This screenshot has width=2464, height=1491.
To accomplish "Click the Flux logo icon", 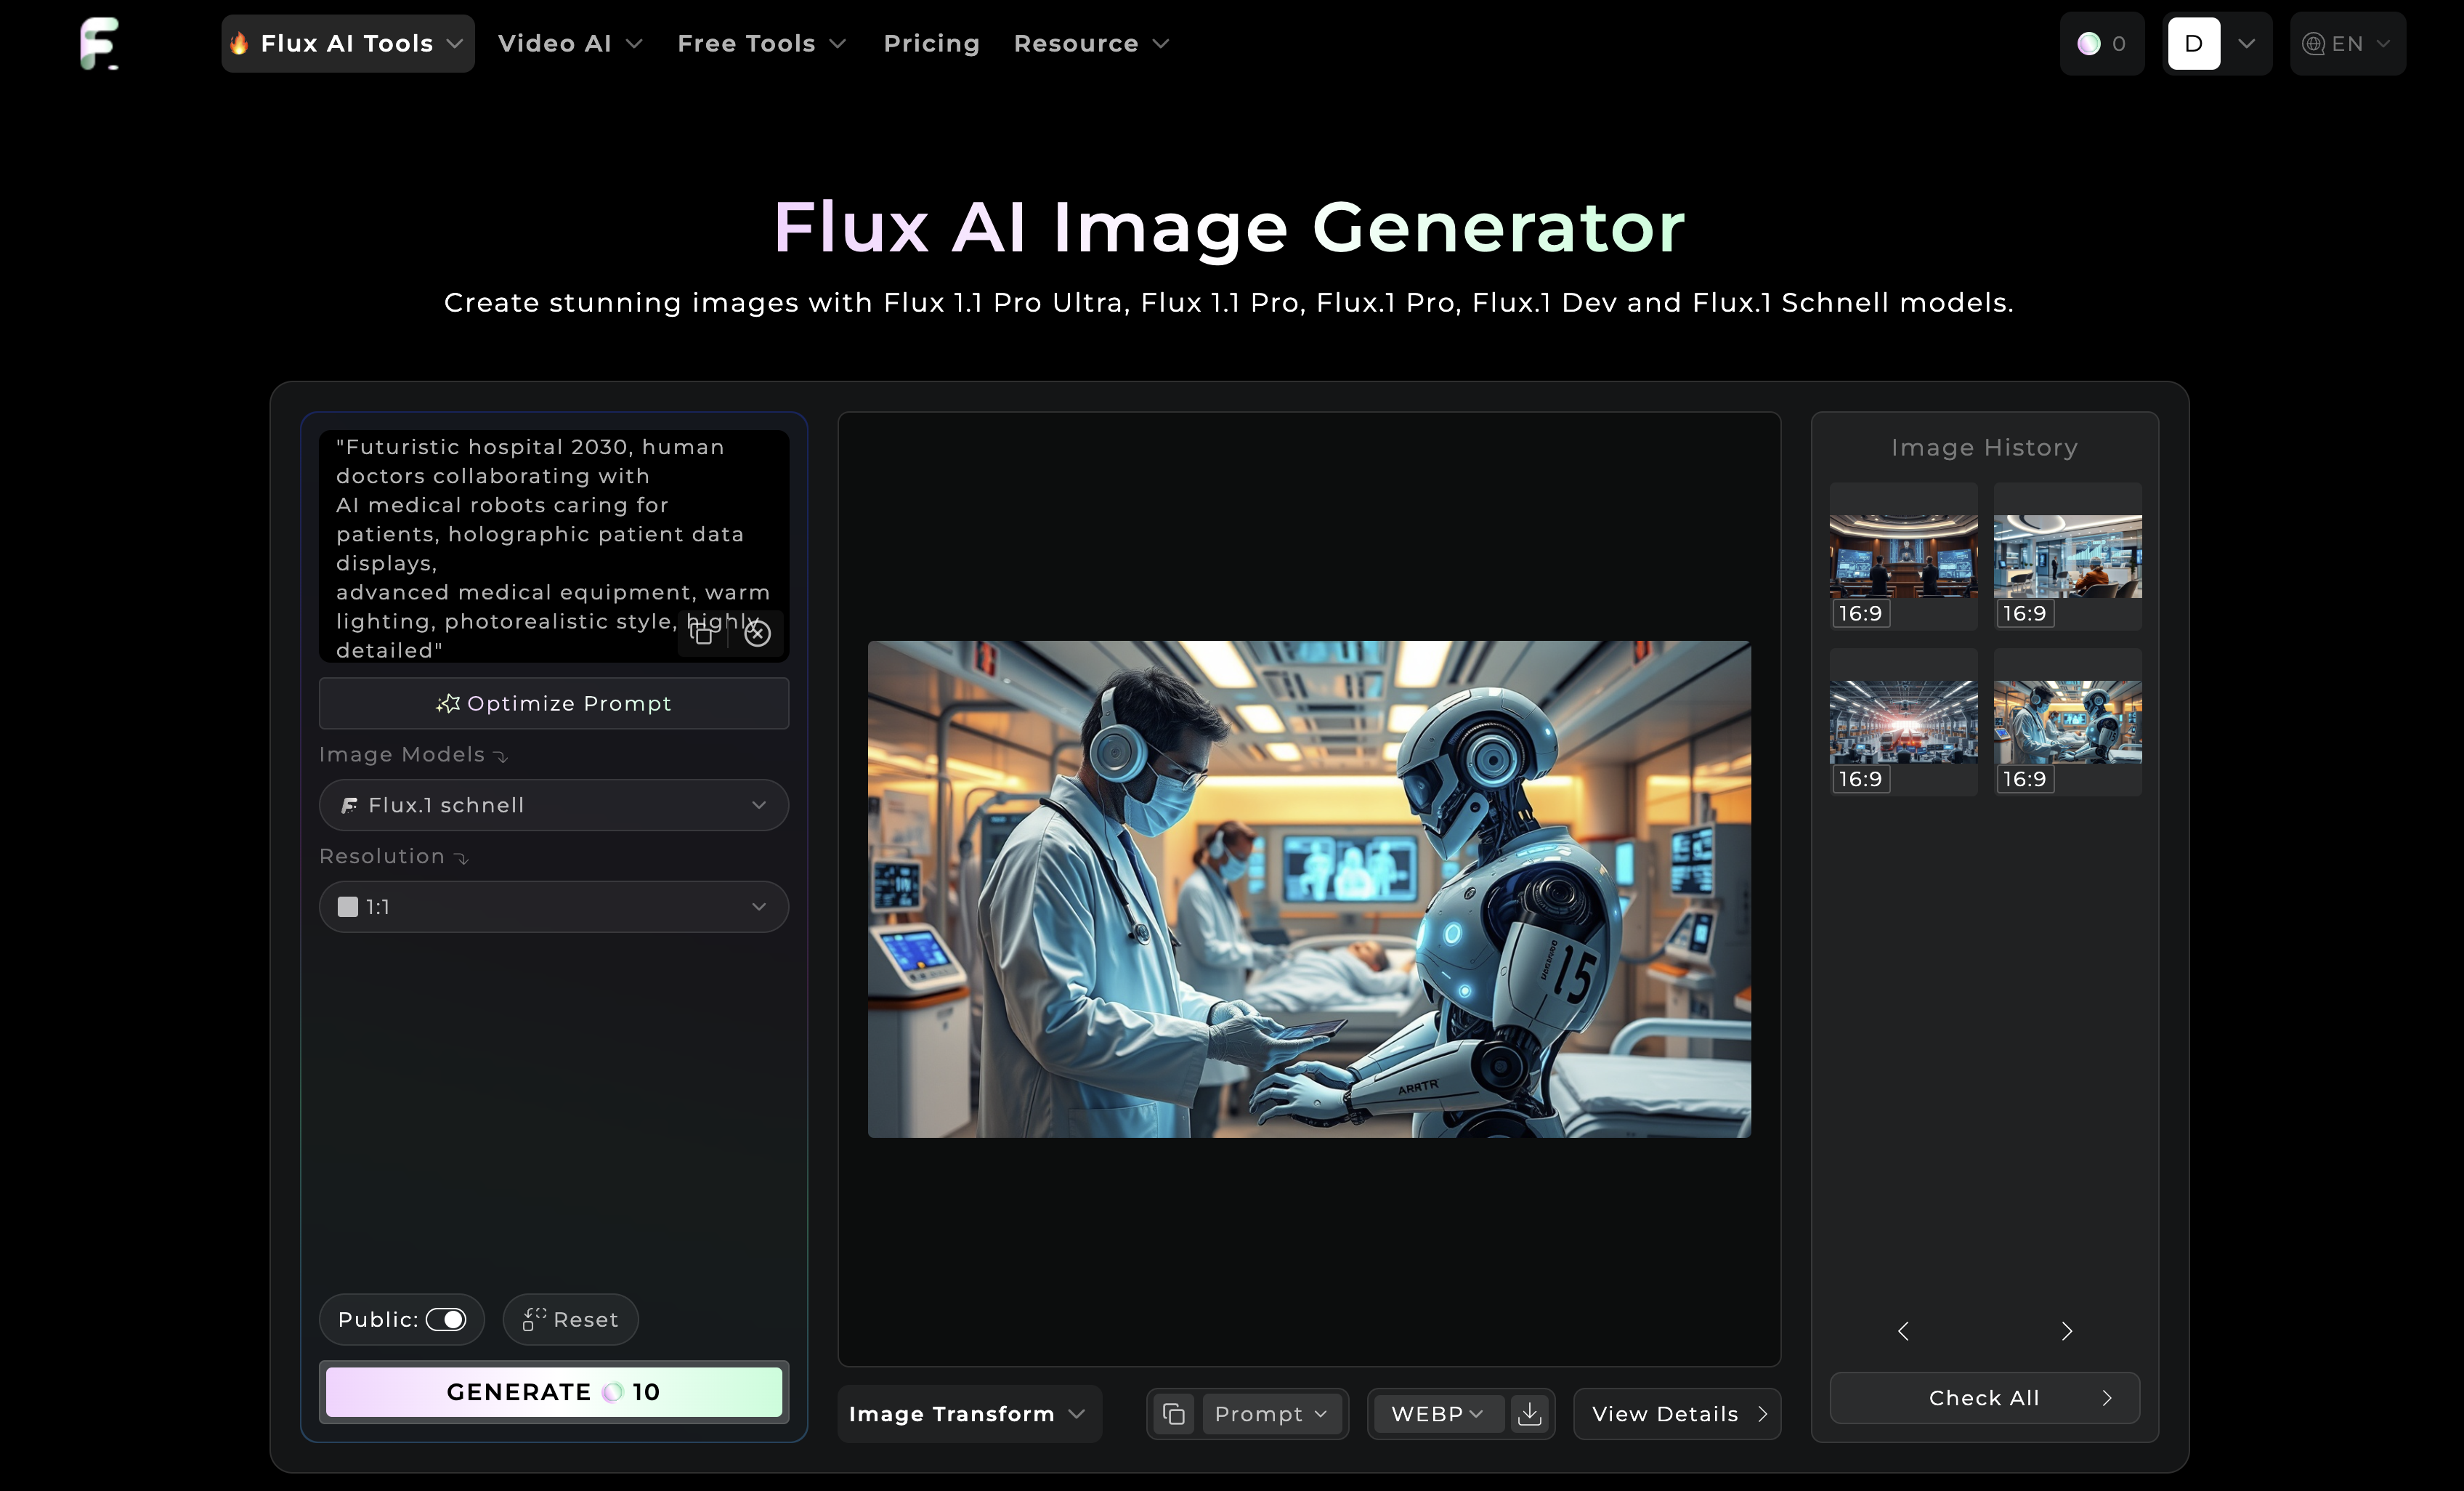I will tap(99, 43).
